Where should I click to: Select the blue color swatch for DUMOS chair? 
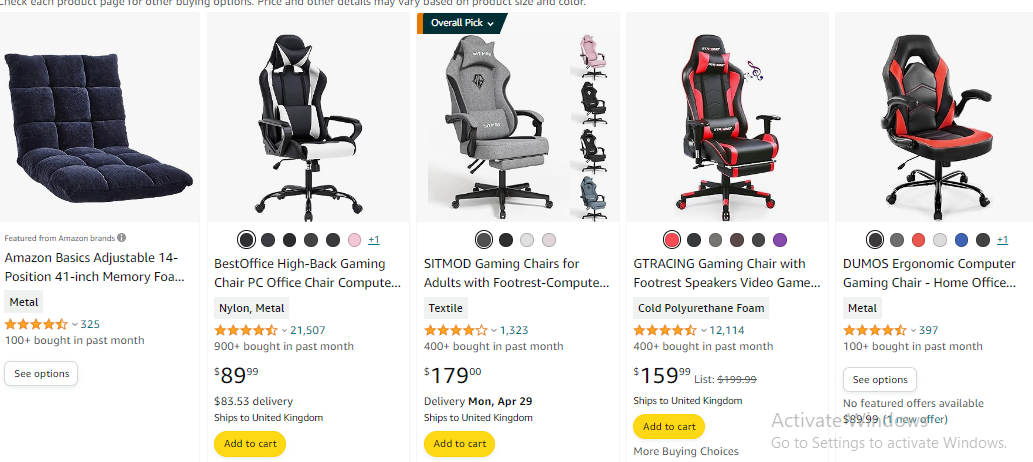[962, 240]
